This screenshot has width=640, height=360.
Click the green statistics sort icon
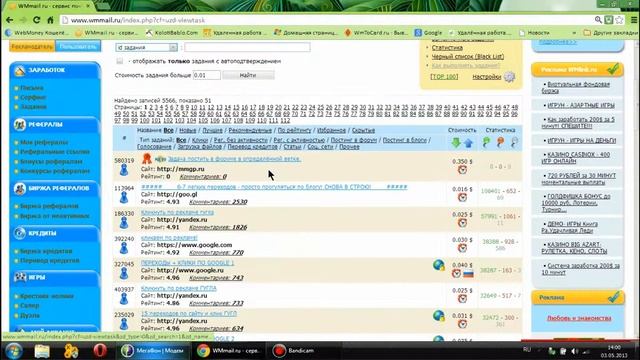pos(486,142)
